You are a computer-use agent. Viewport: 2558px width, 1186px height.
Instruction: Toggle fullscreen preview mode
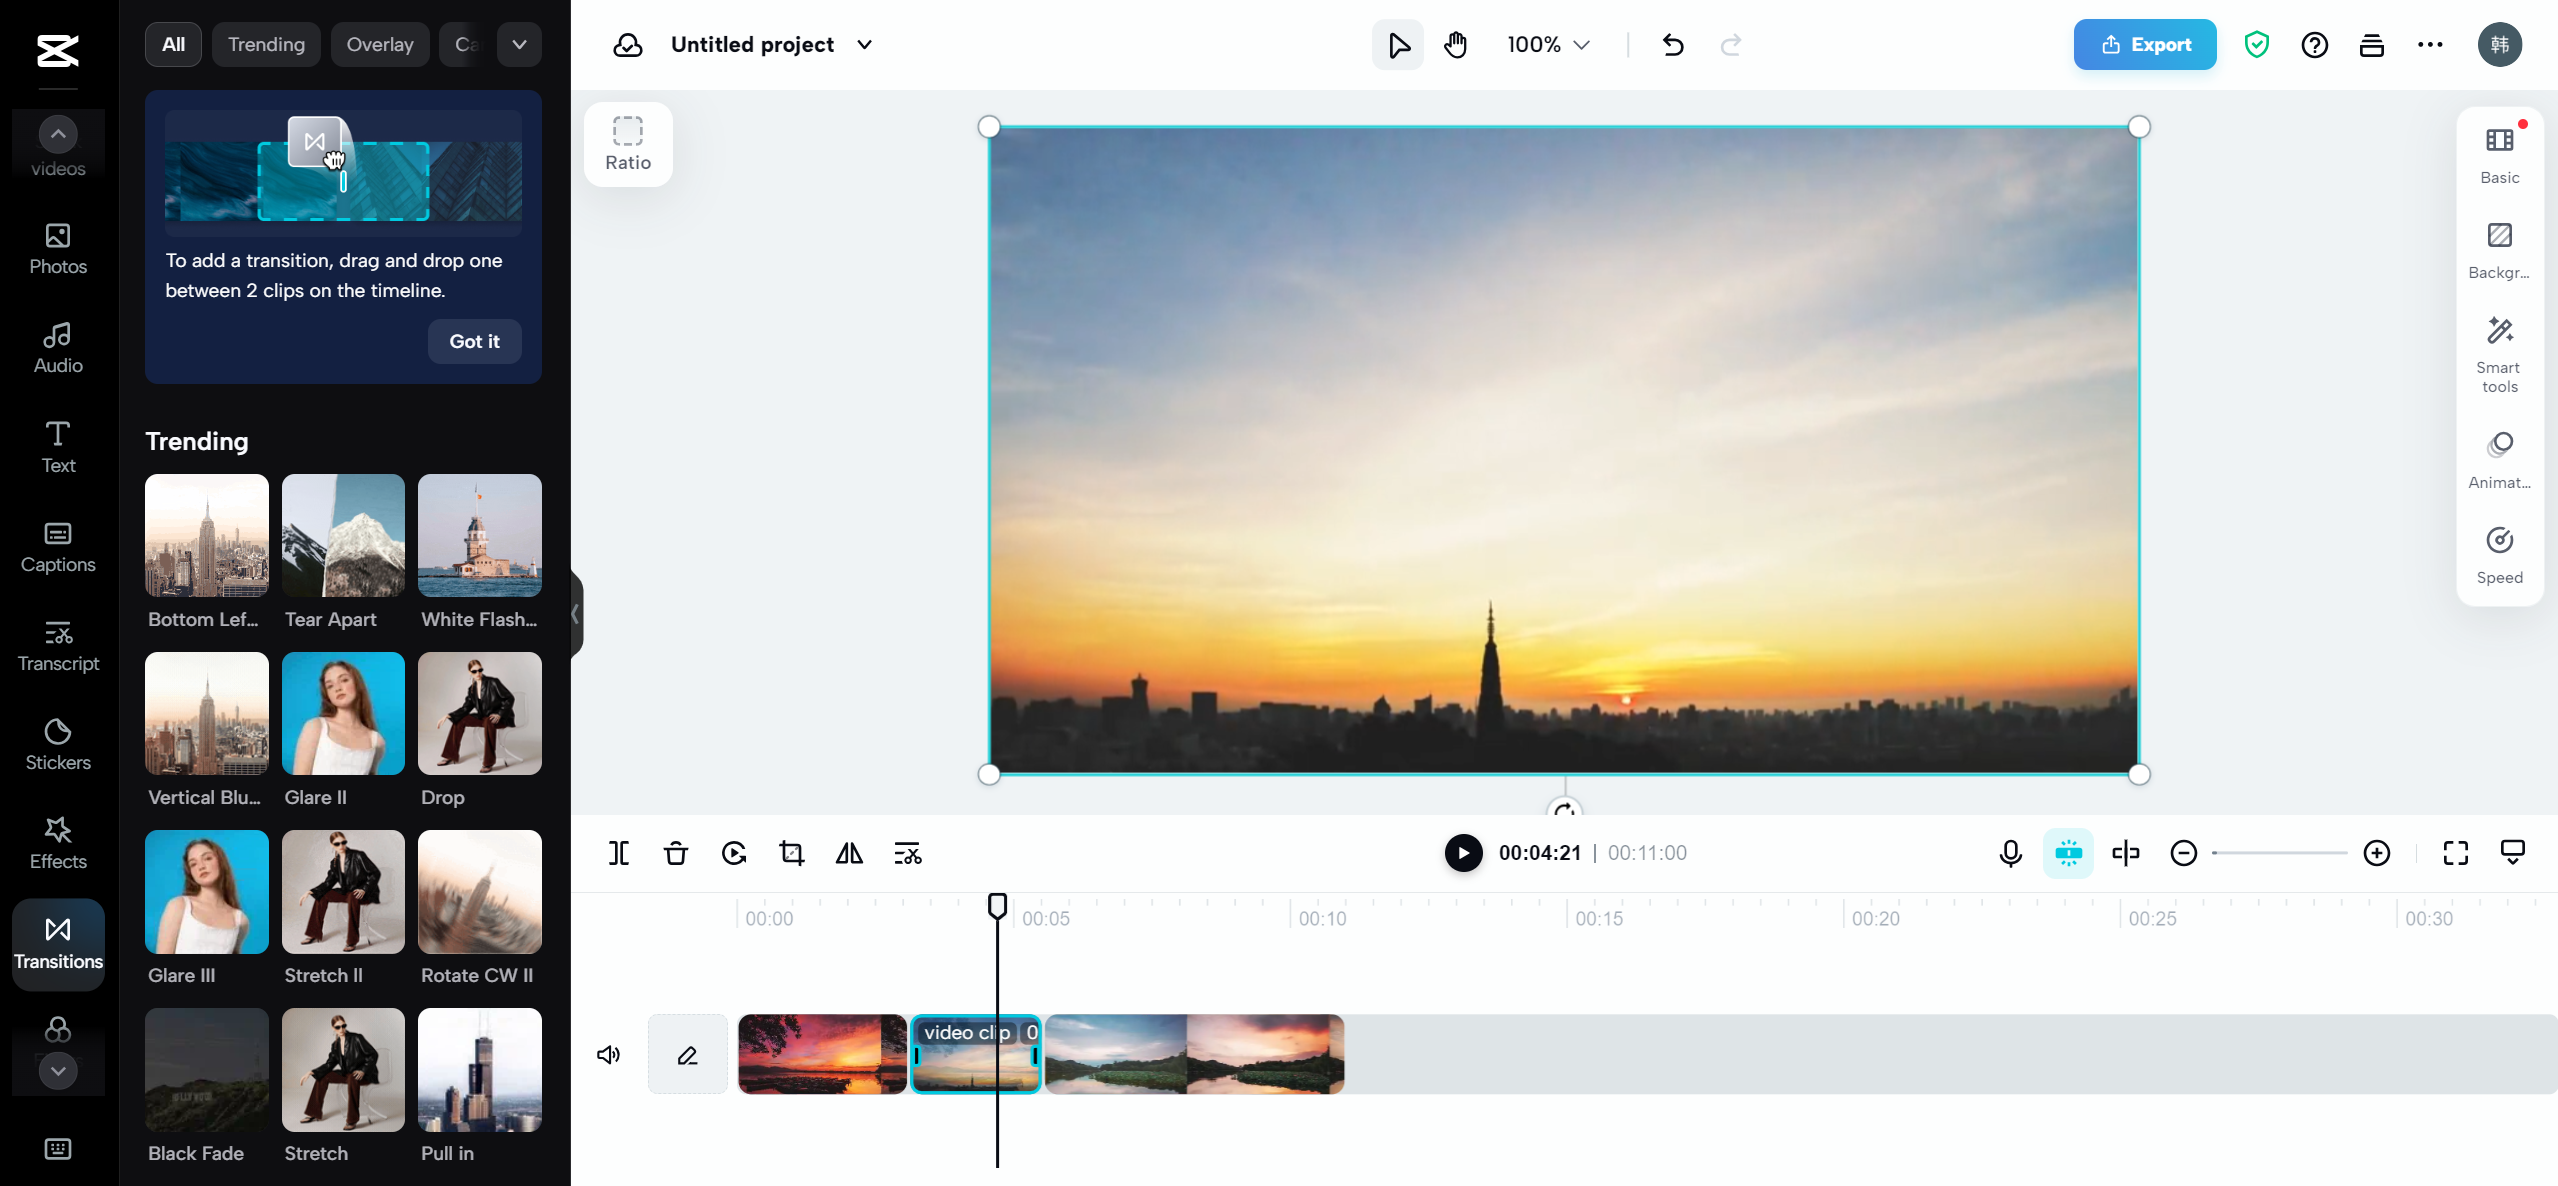click(x=2455, y=853)
